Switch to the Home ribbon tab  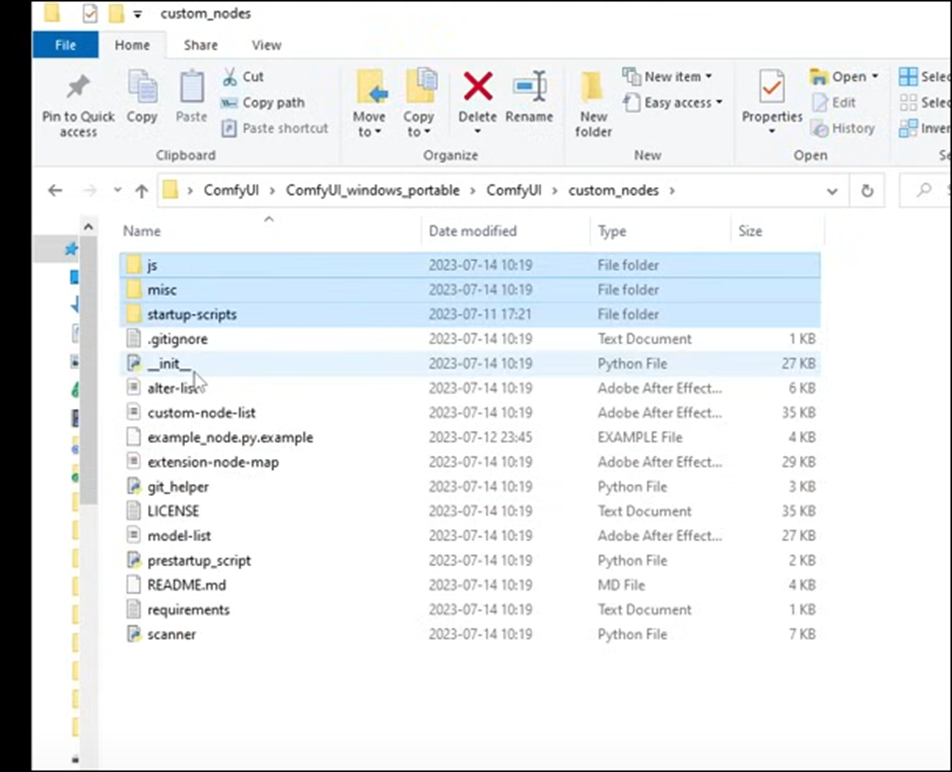132,45
